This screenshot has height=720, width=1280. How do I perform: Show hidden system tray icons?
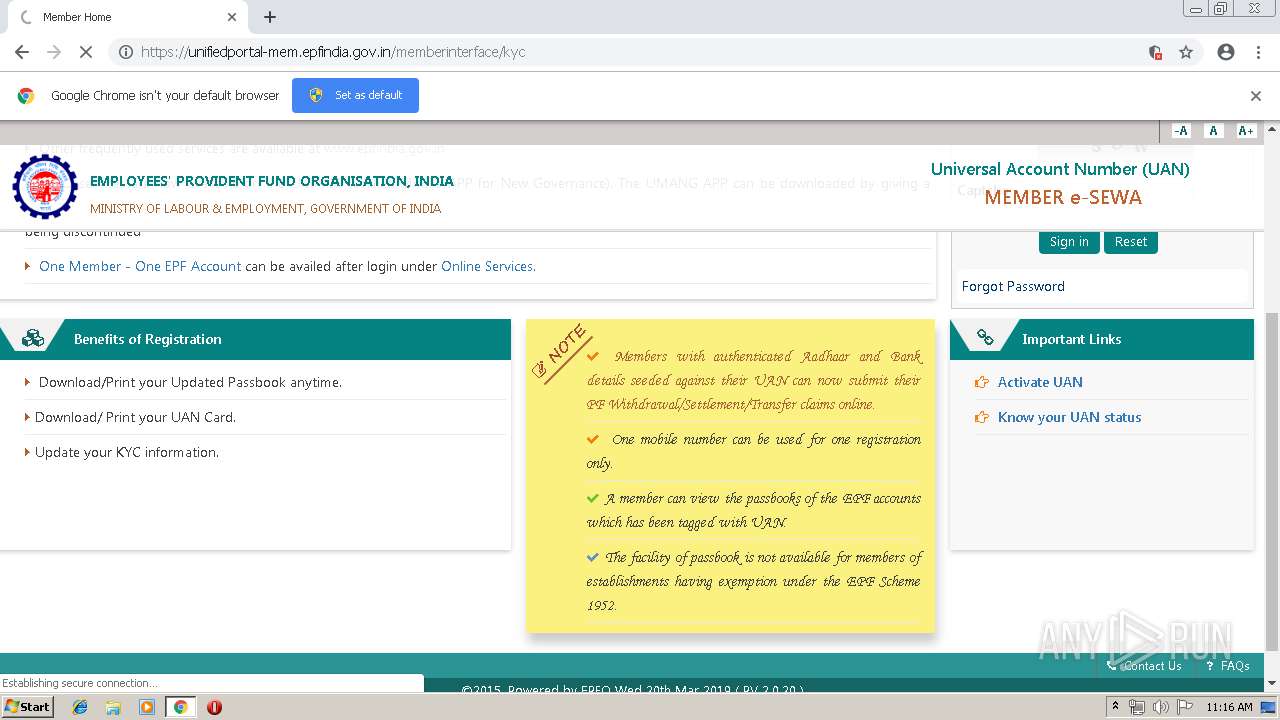coord(1116,707)
